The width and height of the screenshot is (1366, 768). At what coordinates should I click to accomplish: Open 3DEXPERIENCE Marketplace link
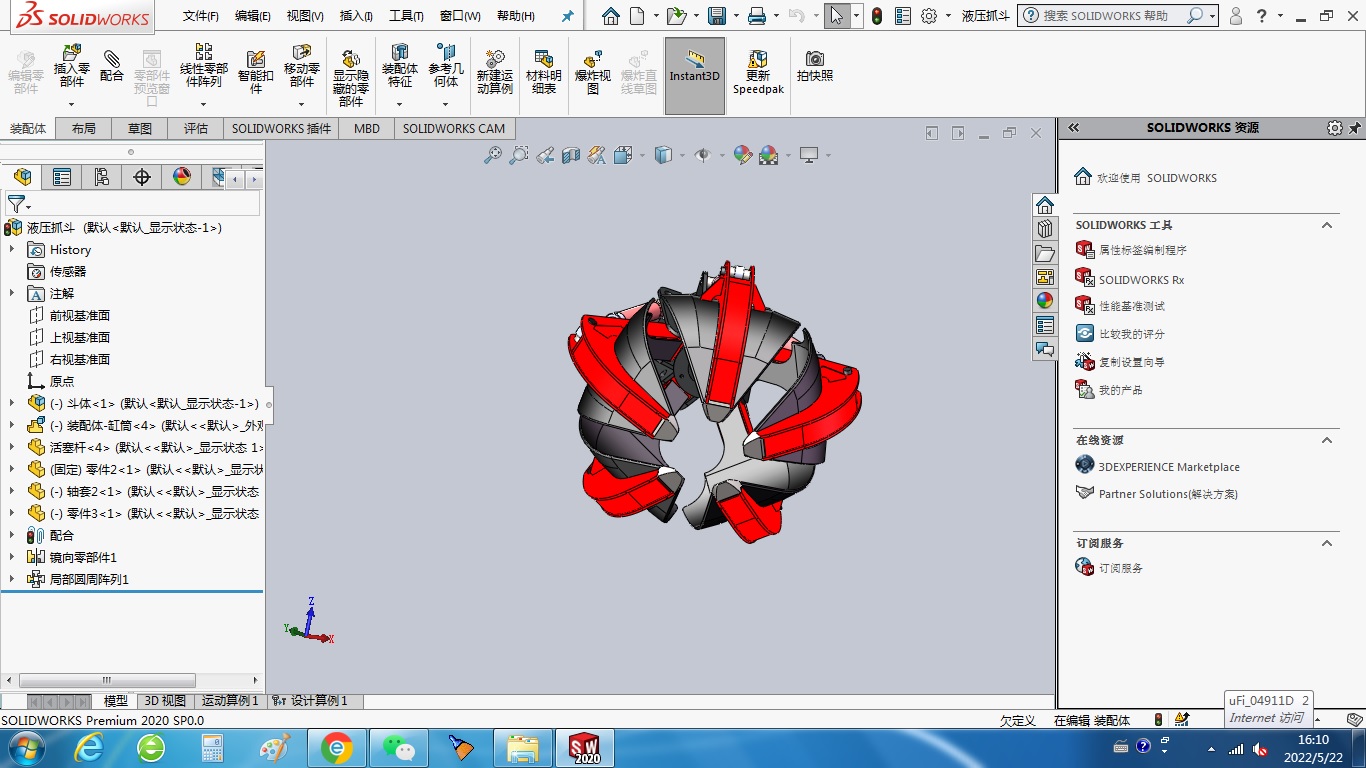point(1169,467)
